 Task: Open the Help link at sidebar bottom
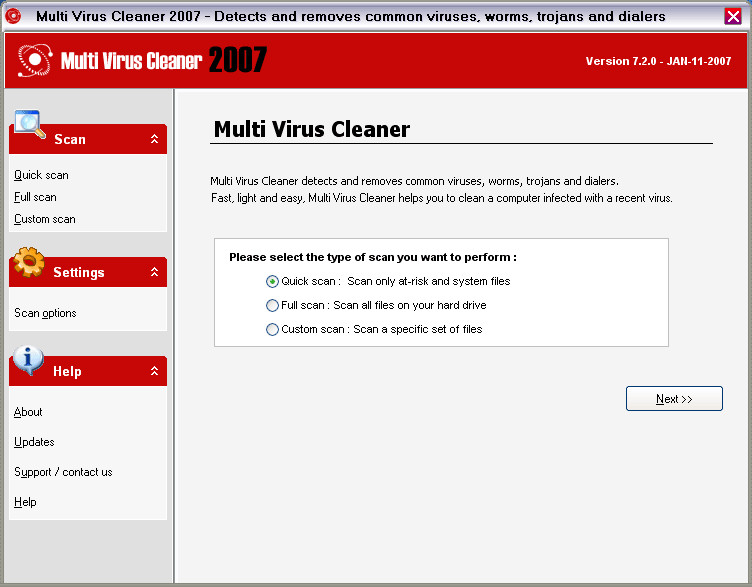click(x=25, y=502)
